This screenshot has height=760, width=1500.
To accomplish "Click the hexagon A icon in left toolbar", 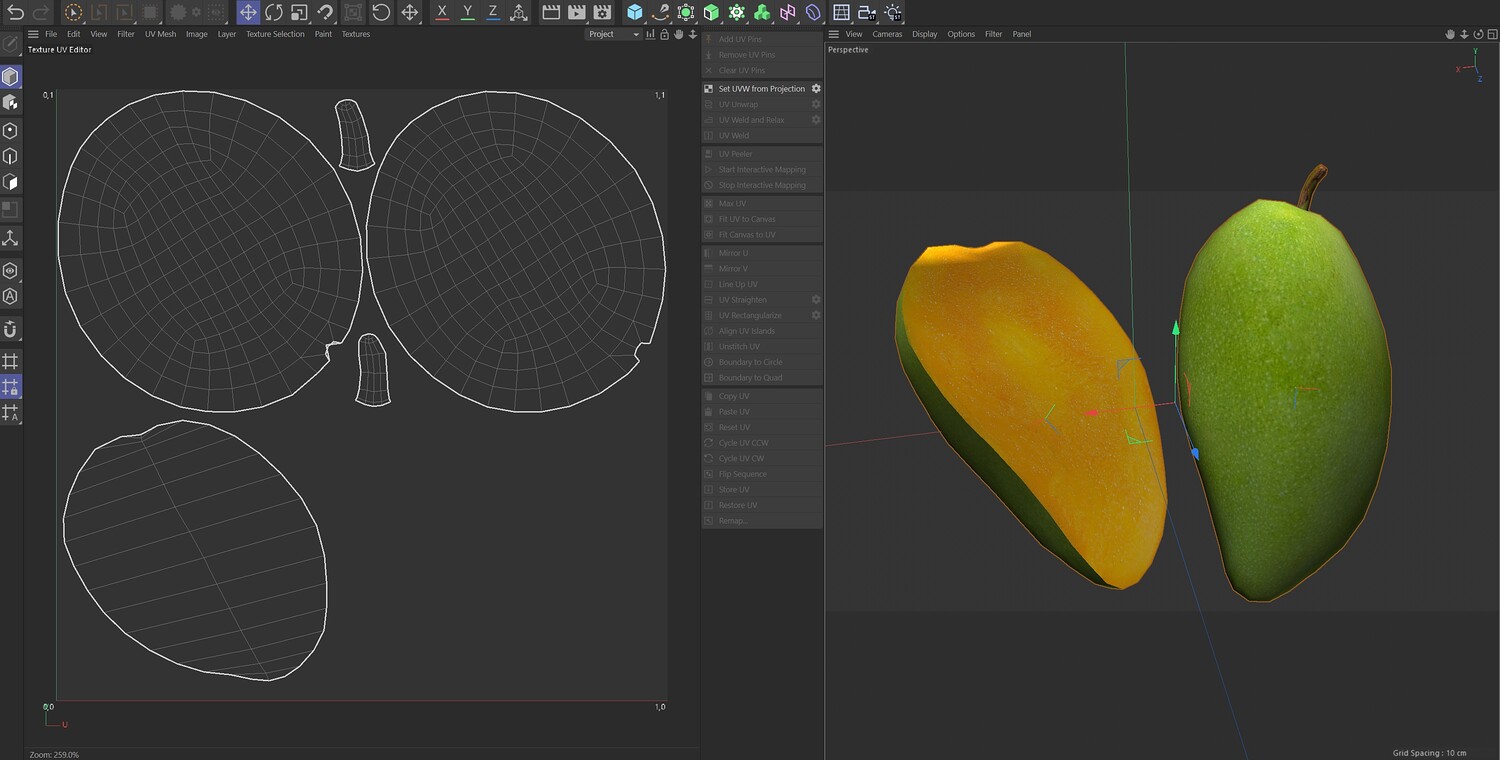I will 10,296.
